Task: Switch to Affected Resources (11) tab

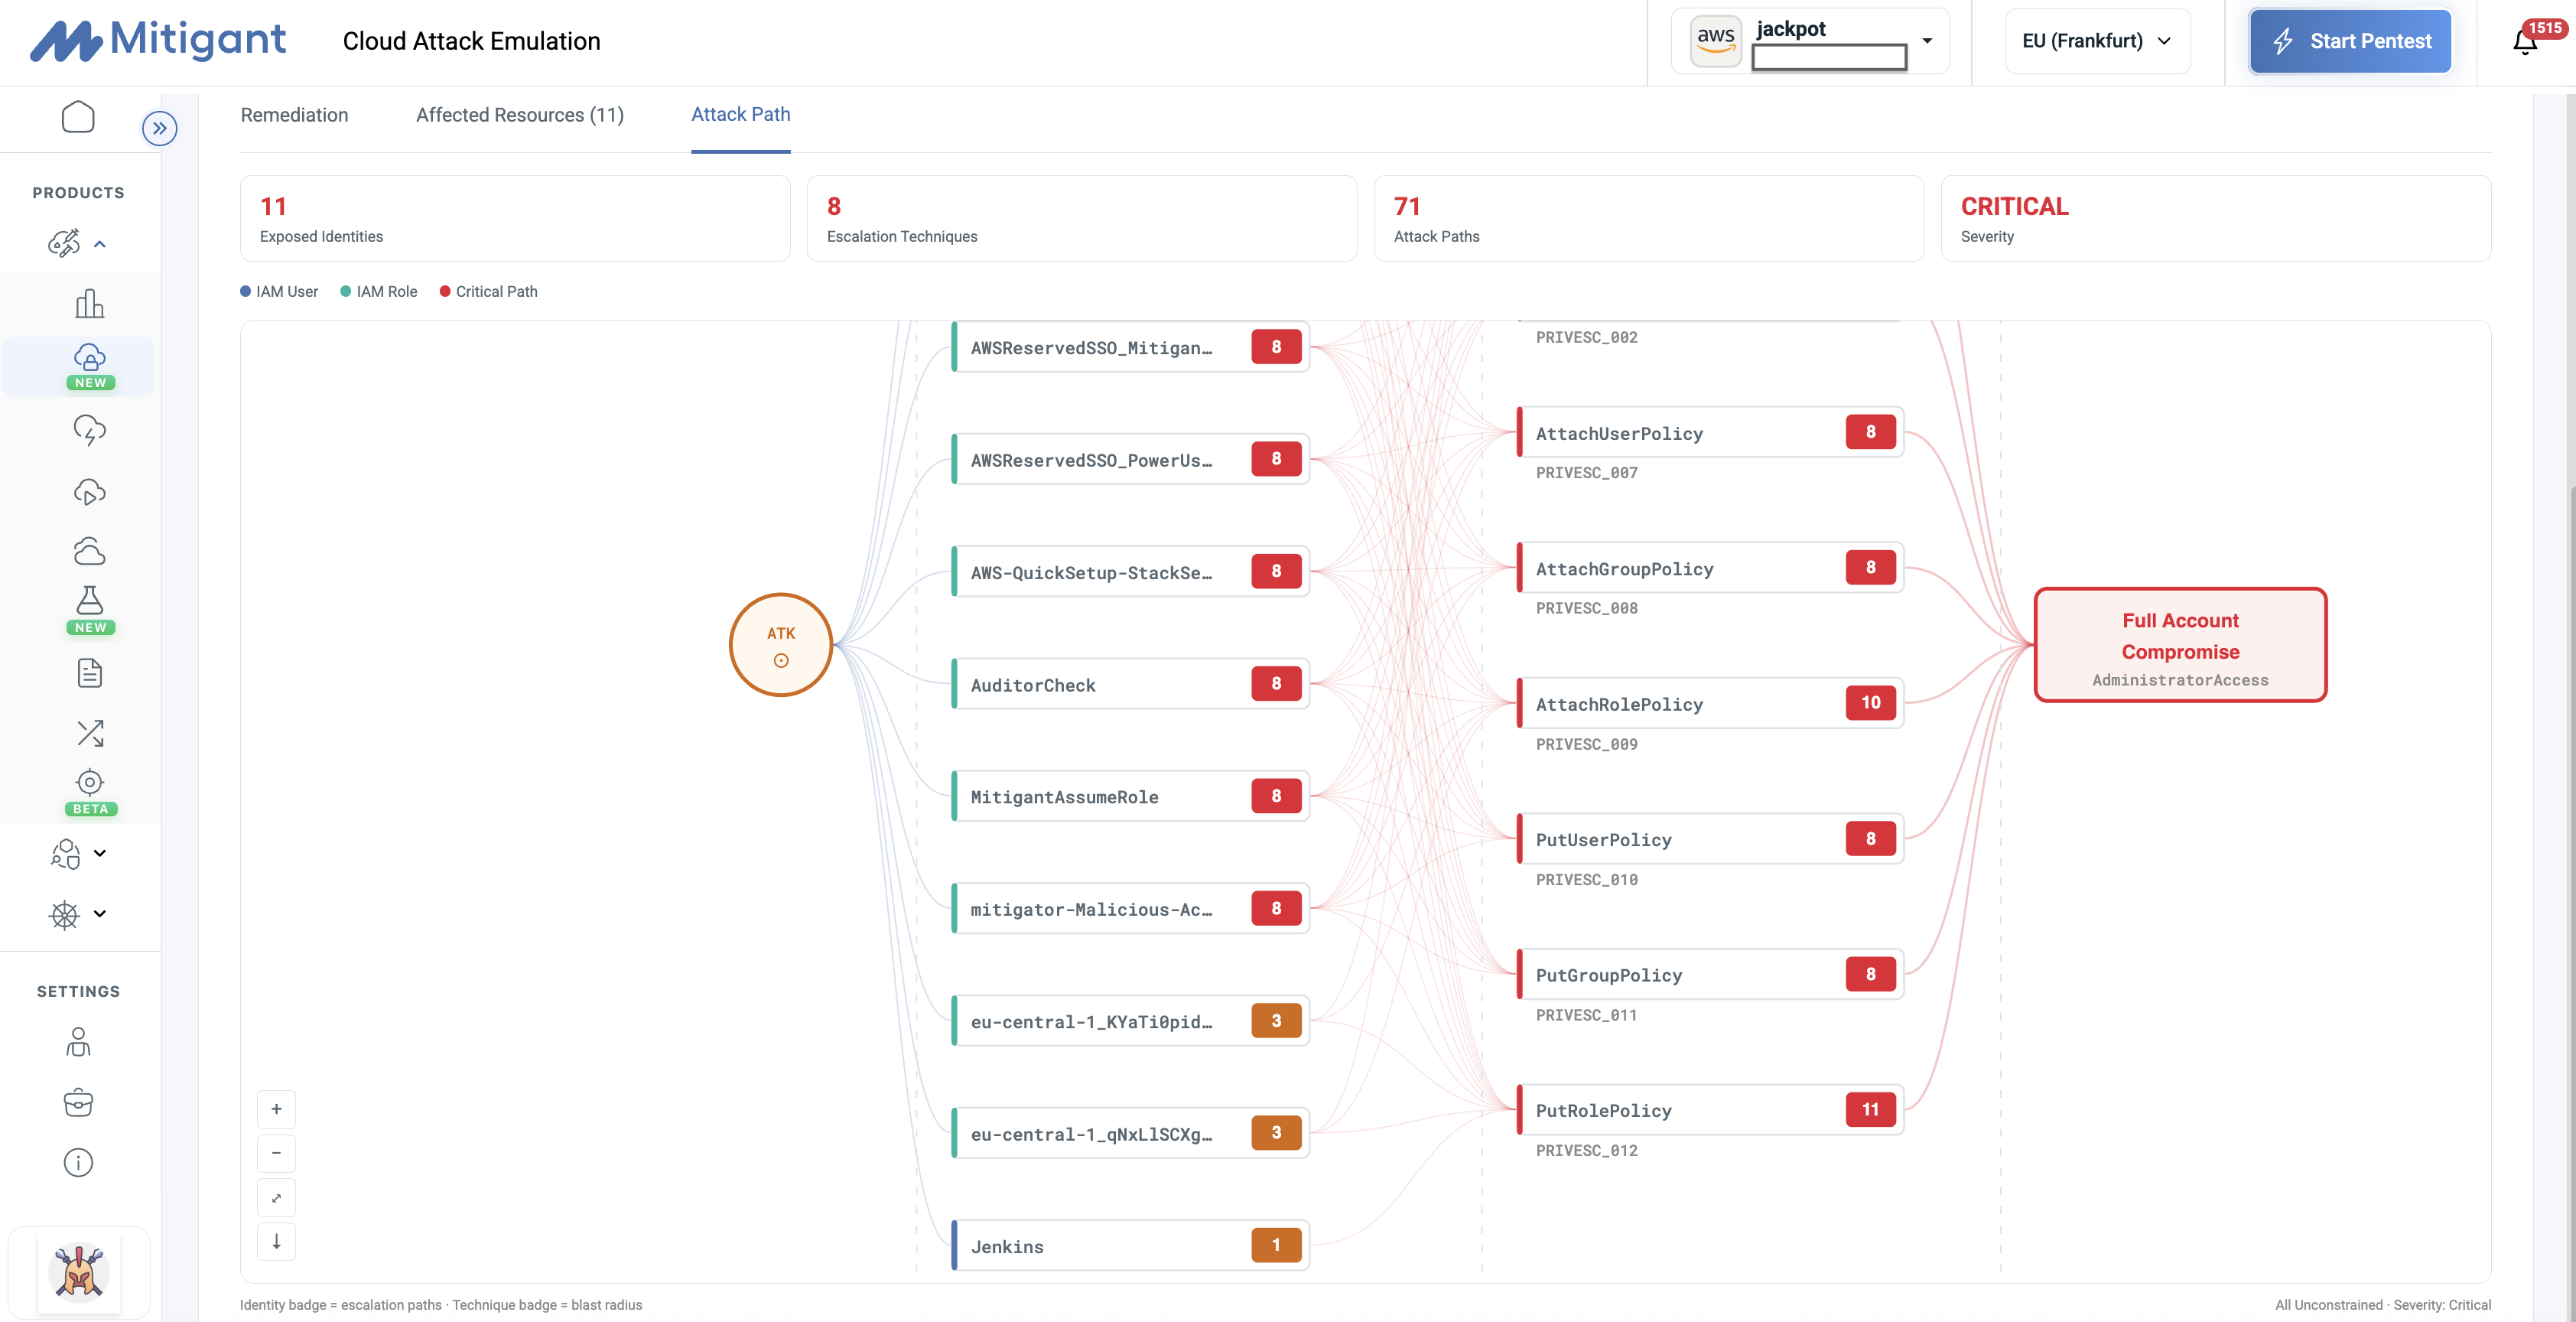Action: 519,115
